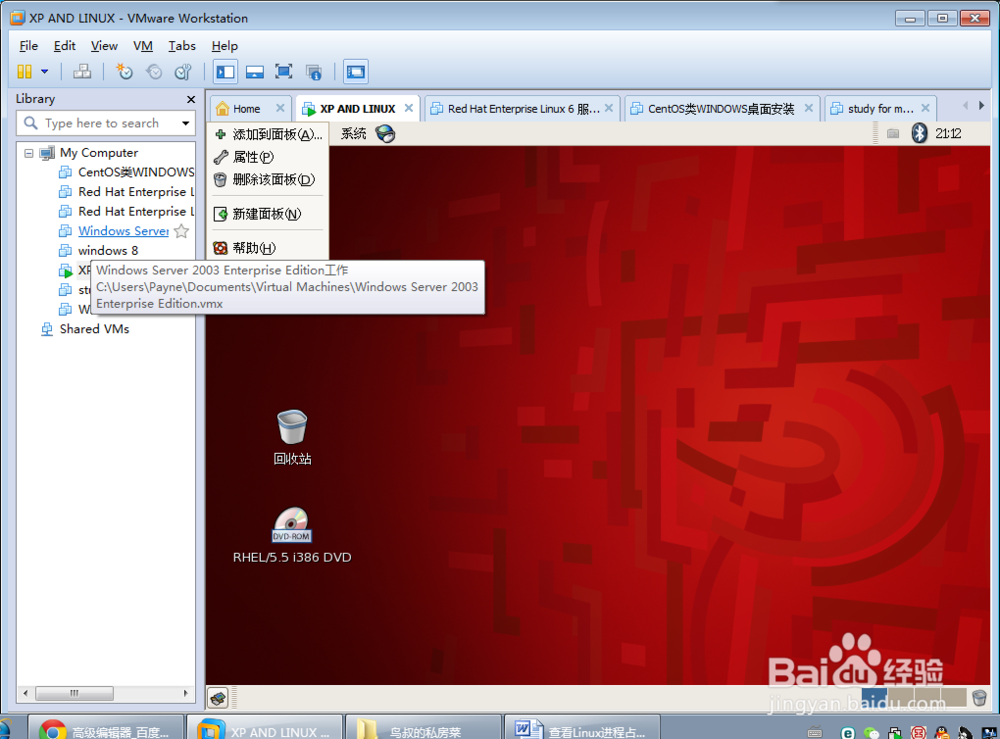
Task: Collapse the My Computer tree node
Action: (x=29, y=153)
